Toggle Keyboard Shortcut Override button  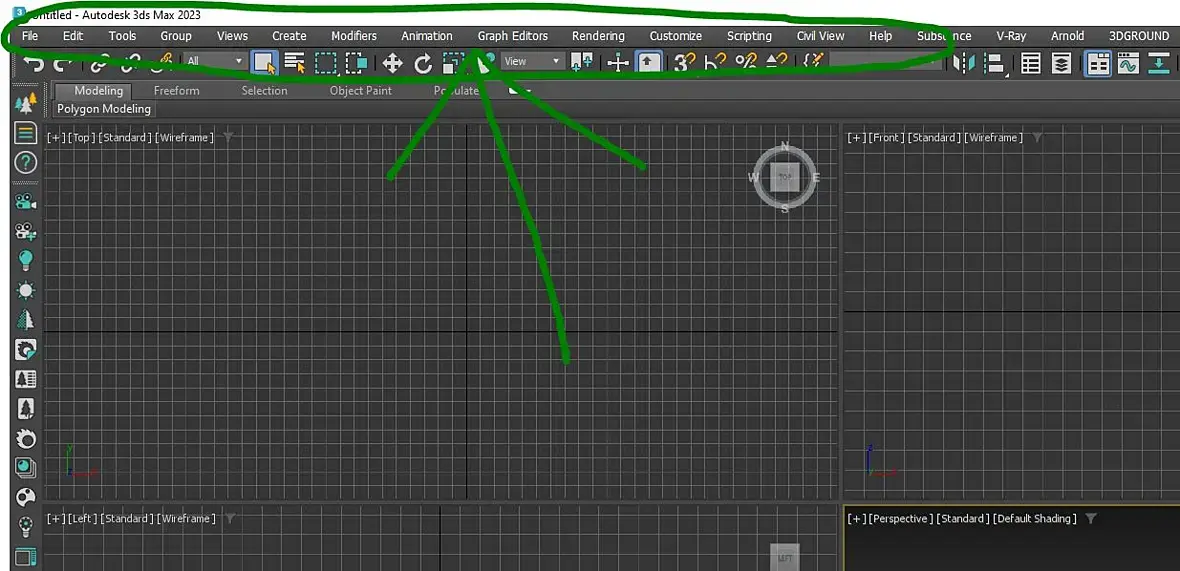649,62
